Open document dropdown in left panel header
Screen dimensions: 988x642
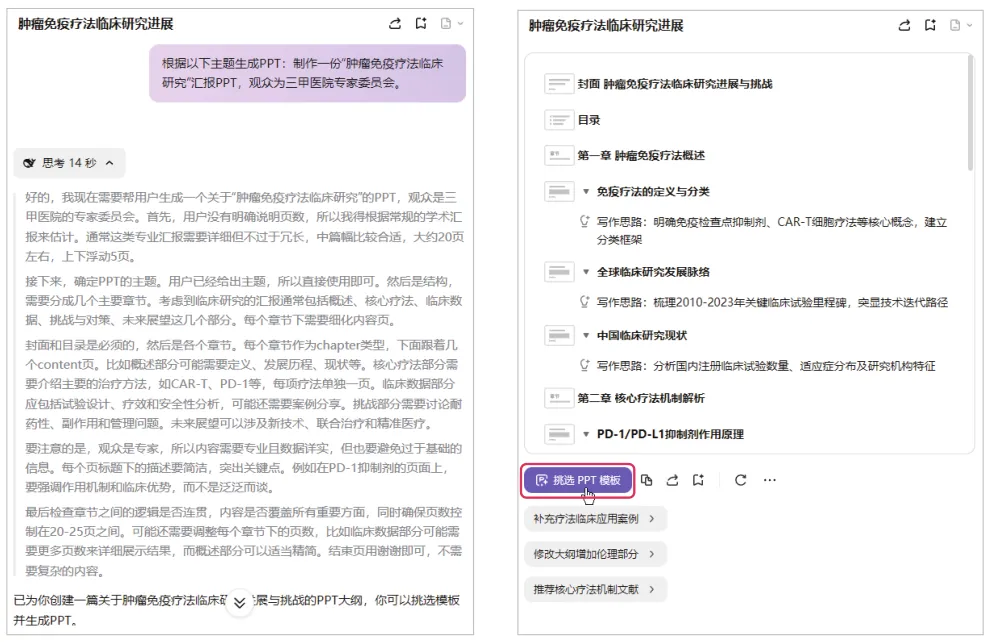coord(452,24)
